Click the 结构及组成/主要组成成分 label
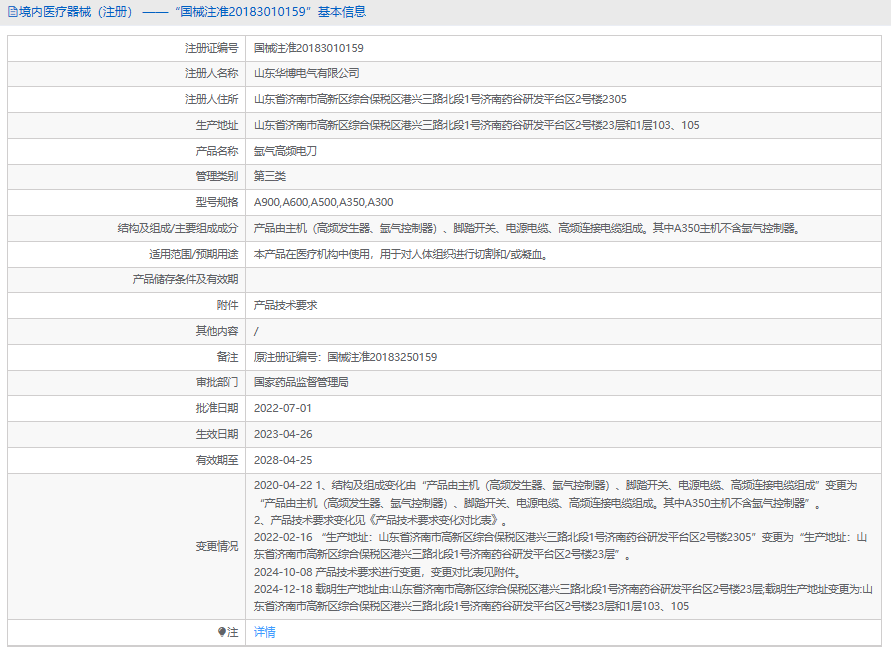891x650 pixels. pyautogui.click(x=178, y=228)
